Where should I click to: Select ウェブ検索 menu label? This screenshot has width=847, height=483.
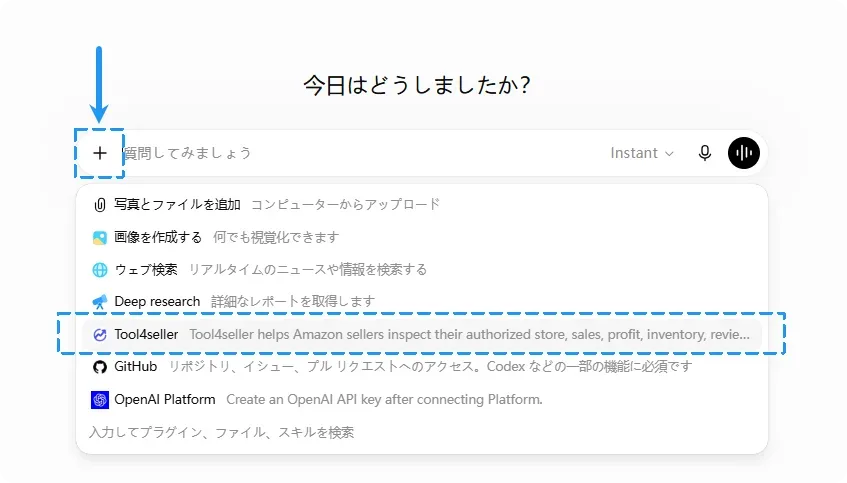point(146,270)
